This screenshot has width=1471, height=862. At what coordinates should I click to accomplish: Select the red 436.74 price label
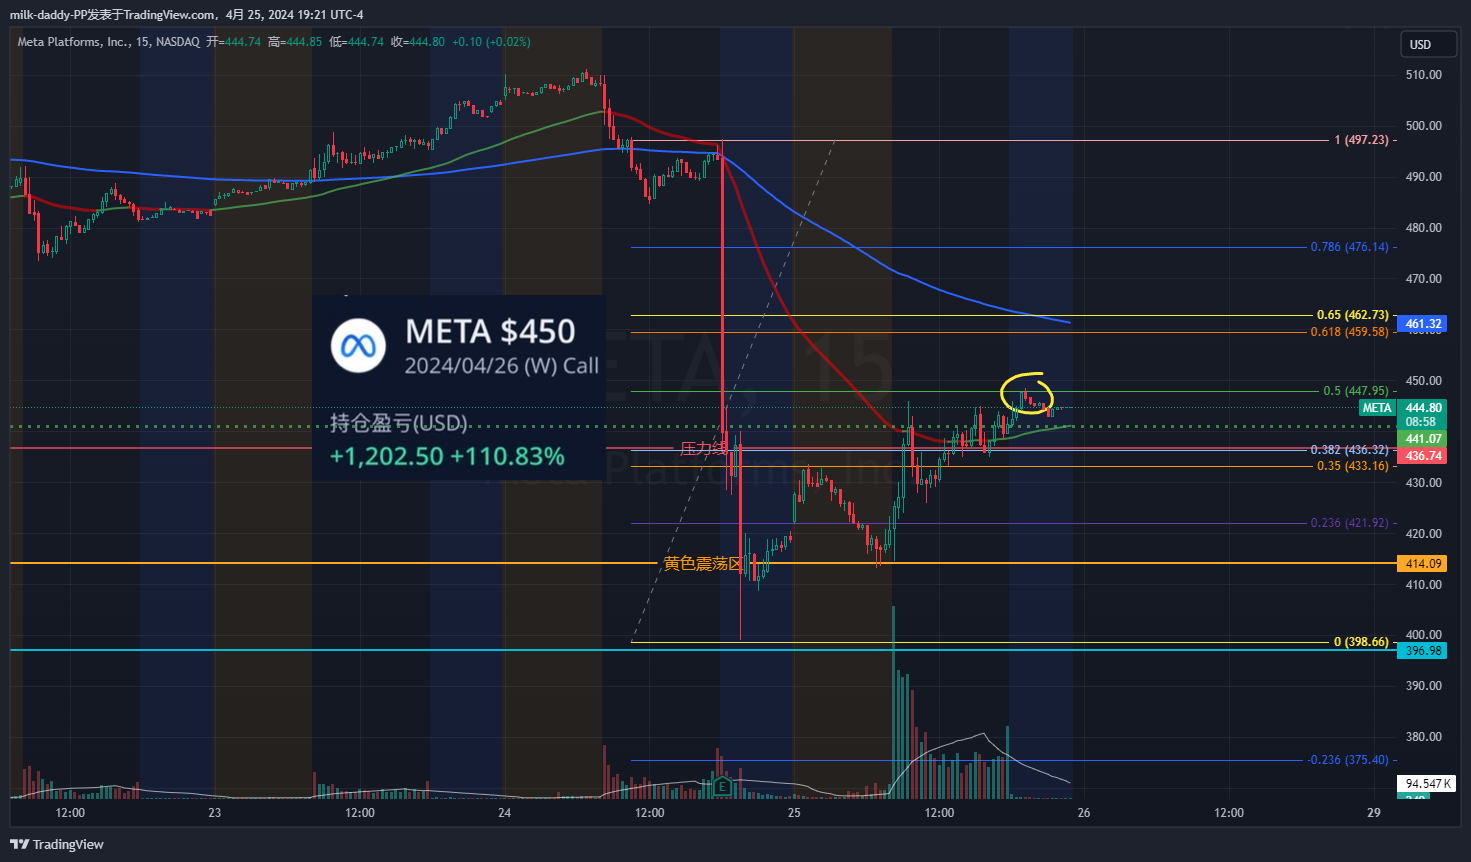tap(1421, 455)
